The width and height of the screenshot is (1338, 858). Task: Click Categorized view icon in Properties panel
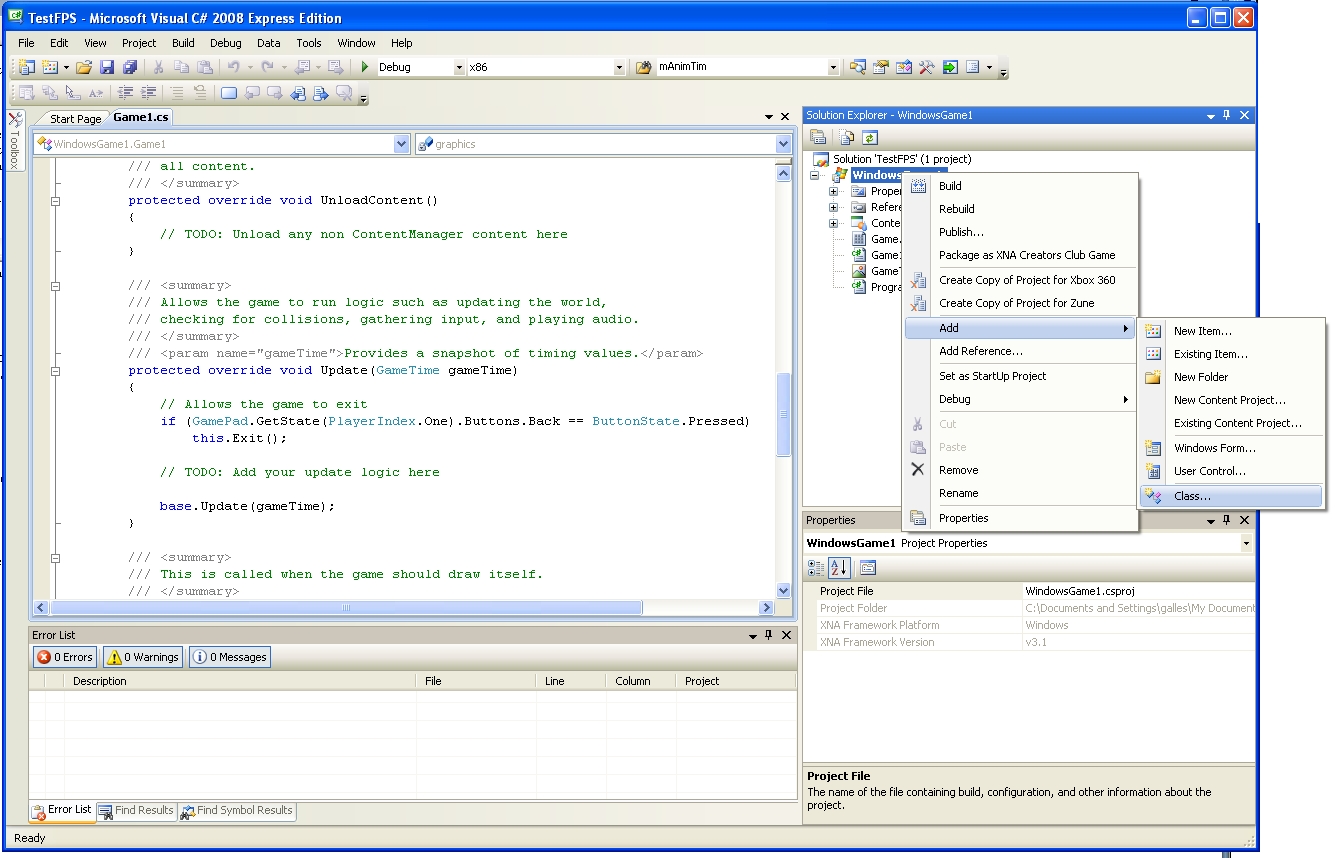pyautogui.click(x=816, y=568)
